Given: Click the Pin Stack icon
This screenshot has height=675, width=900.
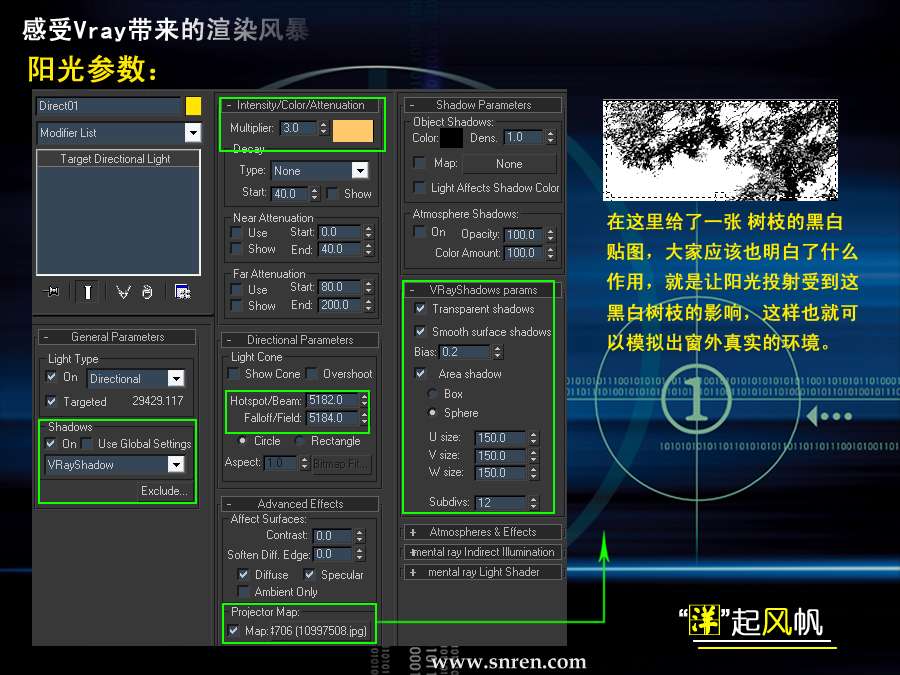Looking at the screenshot, I should 52,292.
